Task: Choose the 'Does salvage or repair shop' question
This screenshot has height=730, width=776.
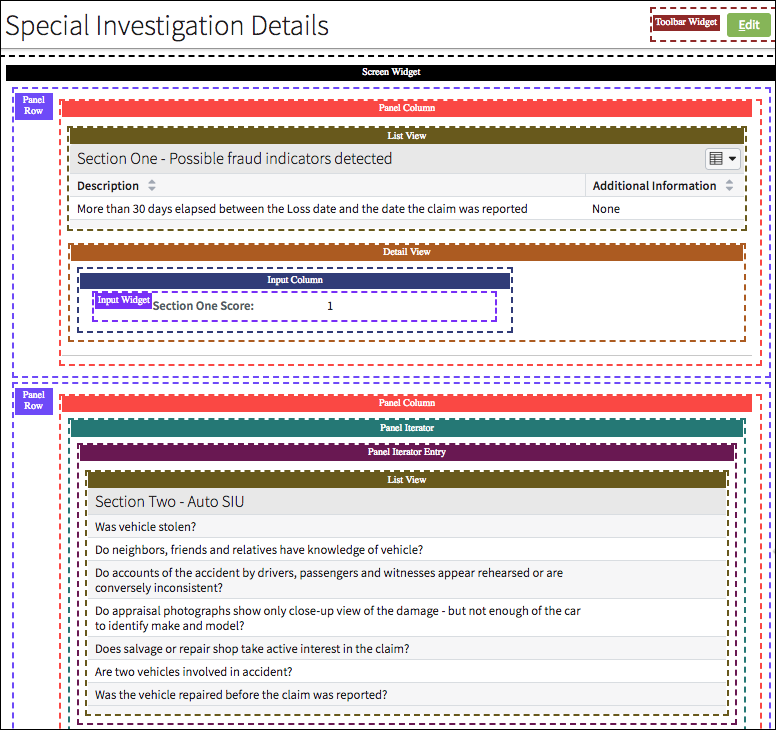Action: coord(252,649)
